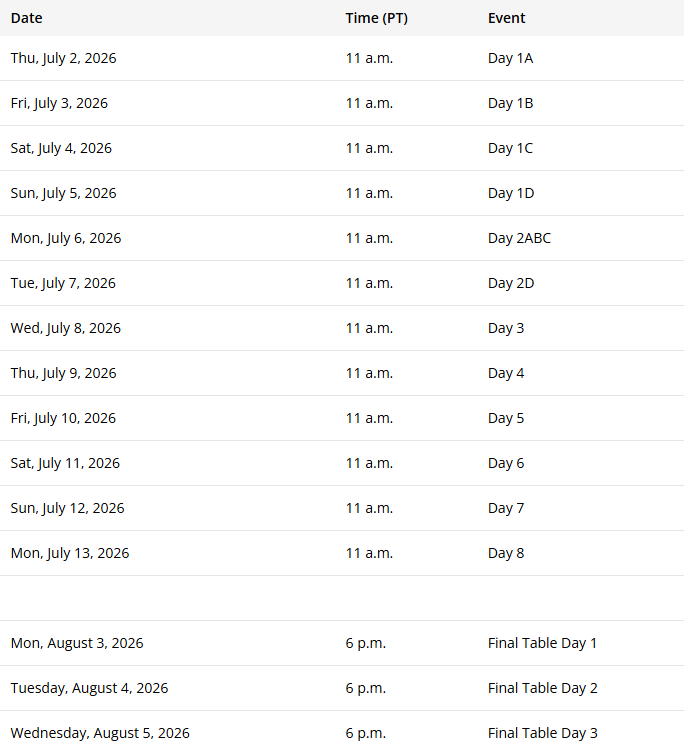Select the Thu, July 2, 2026 date cell
The image size is (684, 755).
(x=63, y=58)
